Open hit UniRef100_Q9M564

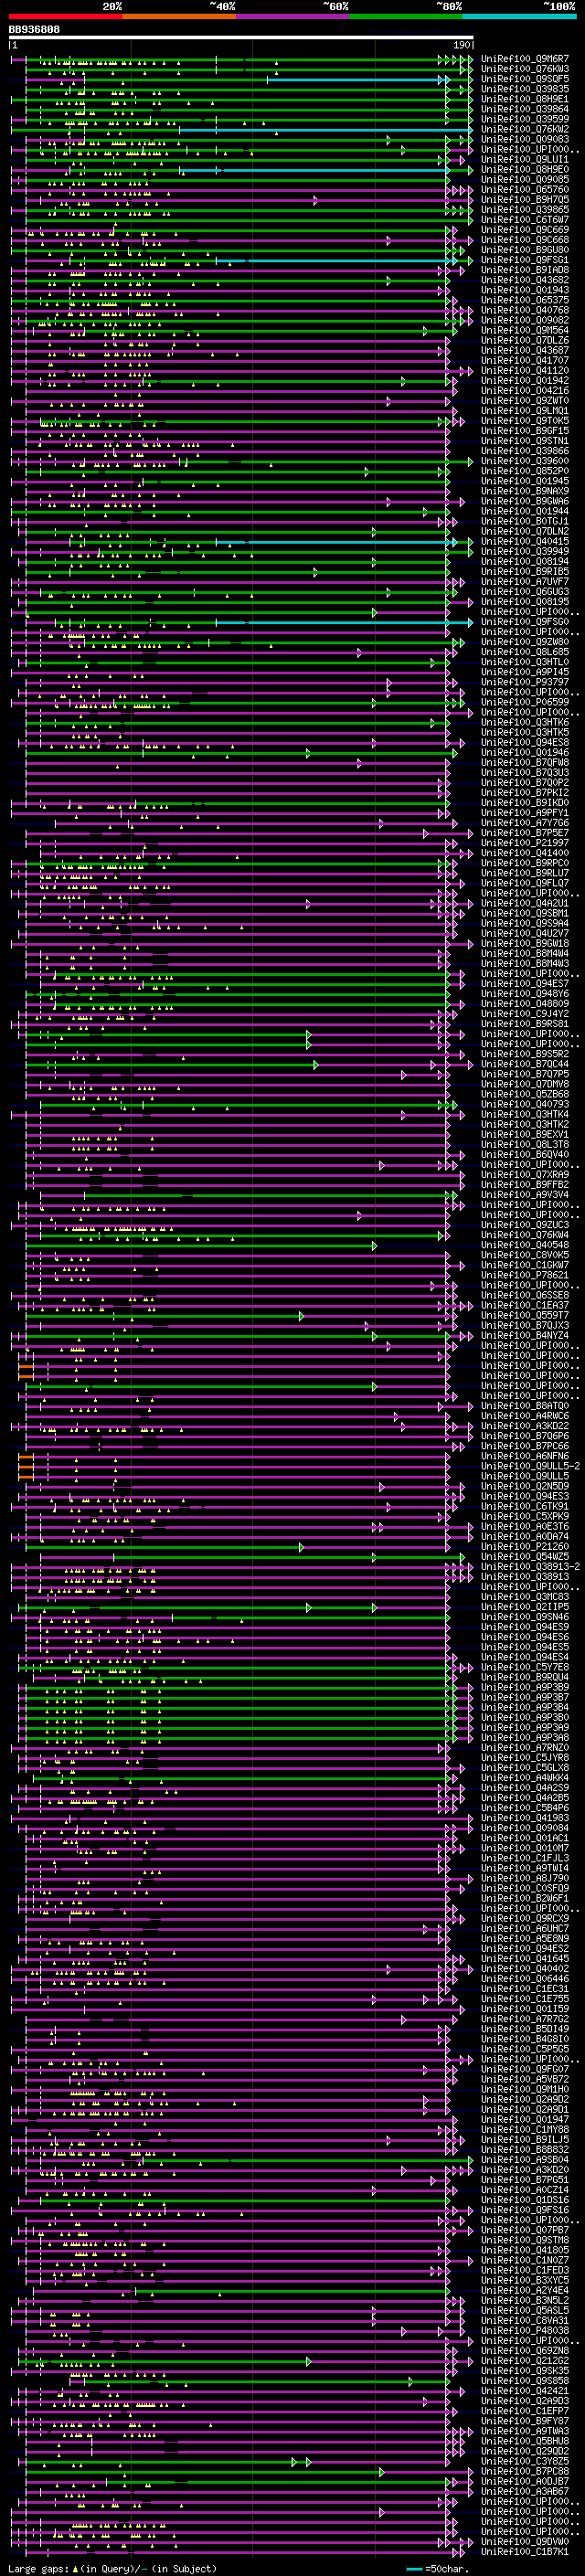point(525,330)
